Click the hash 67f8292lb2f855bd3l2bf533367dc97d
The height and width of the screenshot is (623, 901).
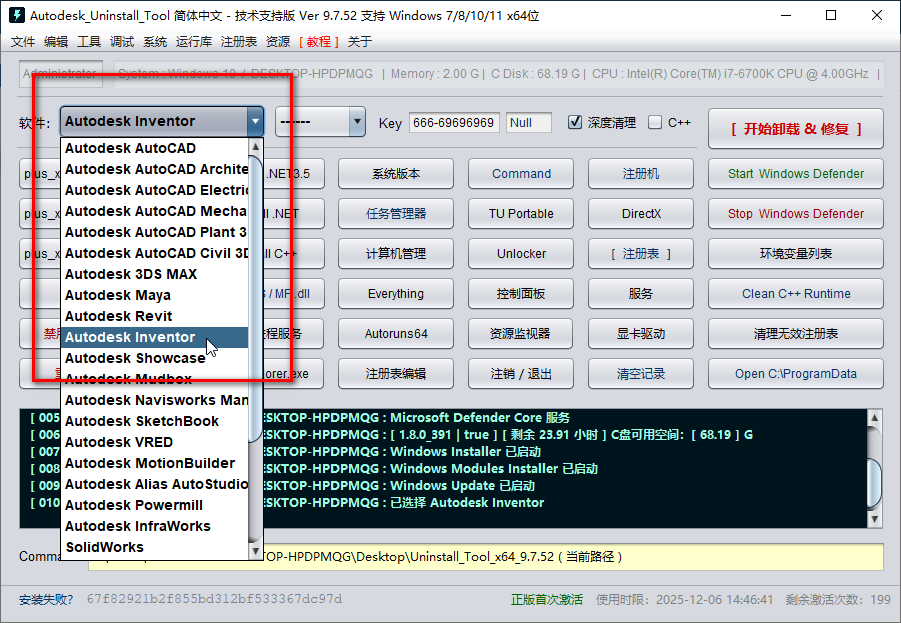[214, 599]
